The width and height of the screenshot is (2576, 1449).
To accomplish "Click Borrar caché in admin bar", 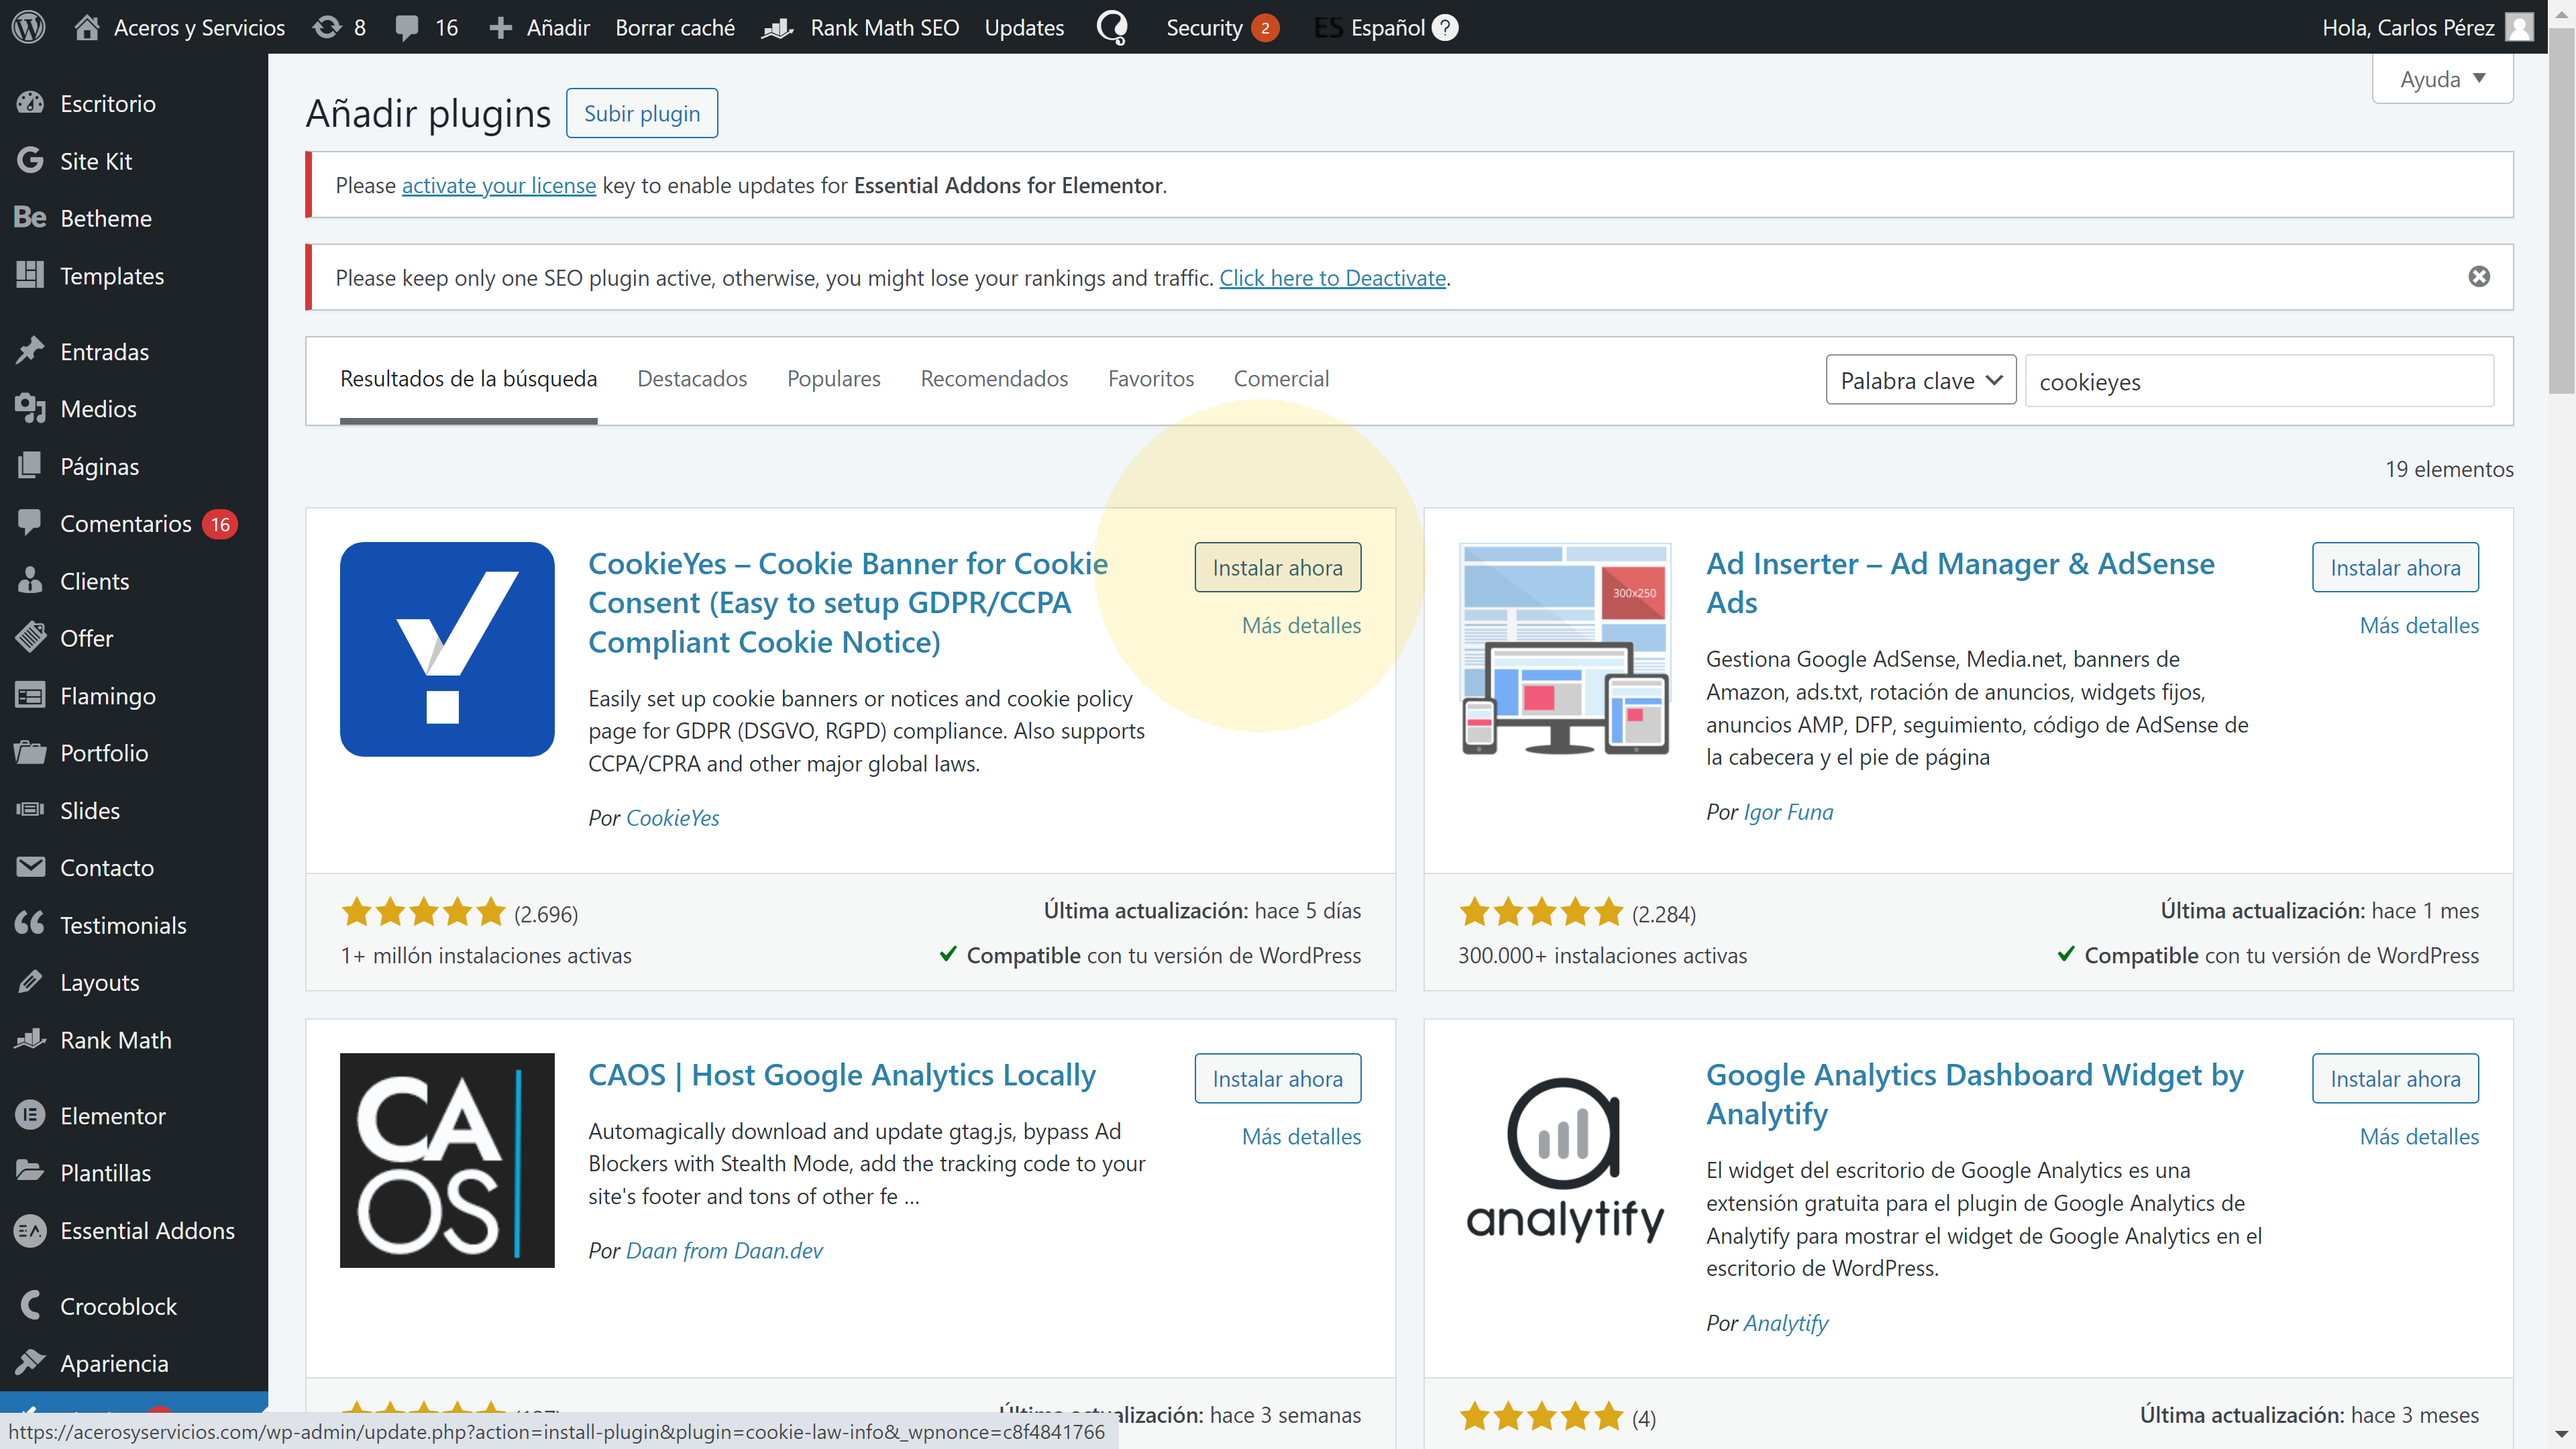I will click(675, 27).
